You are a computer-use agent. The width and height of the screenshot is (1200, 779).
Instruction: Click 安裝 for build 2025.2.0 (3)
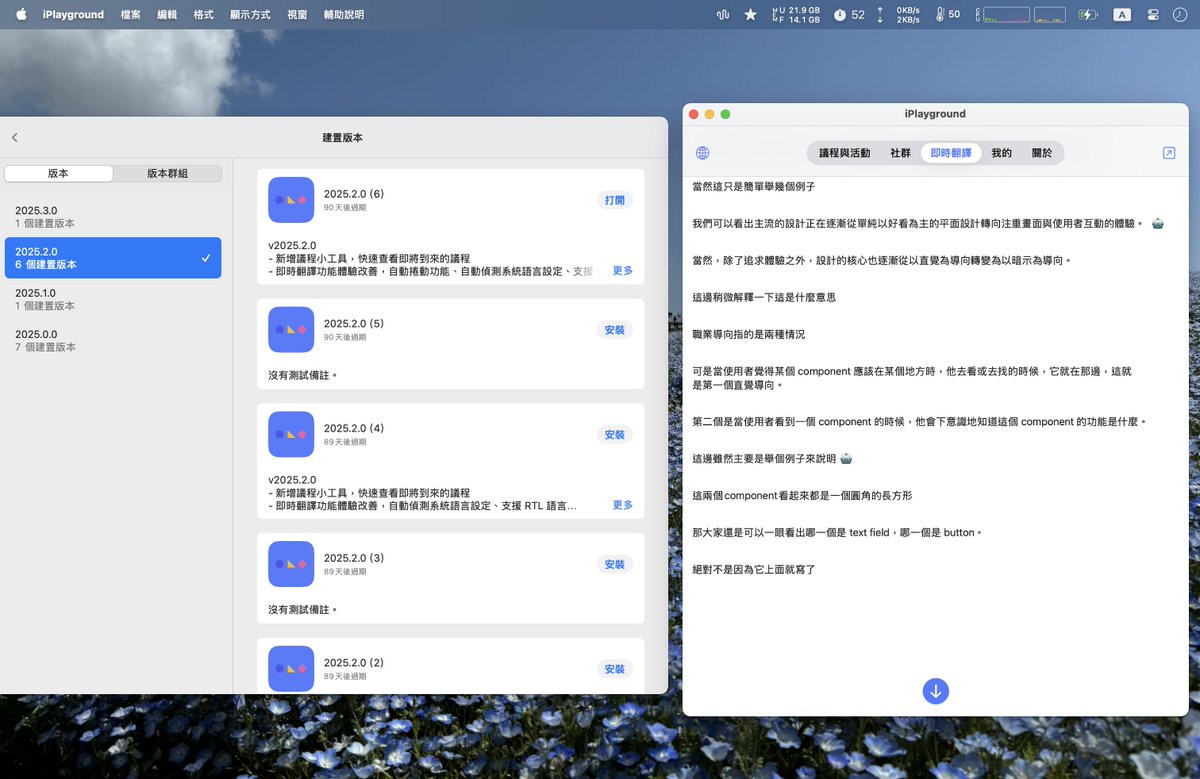pos(615,565)
